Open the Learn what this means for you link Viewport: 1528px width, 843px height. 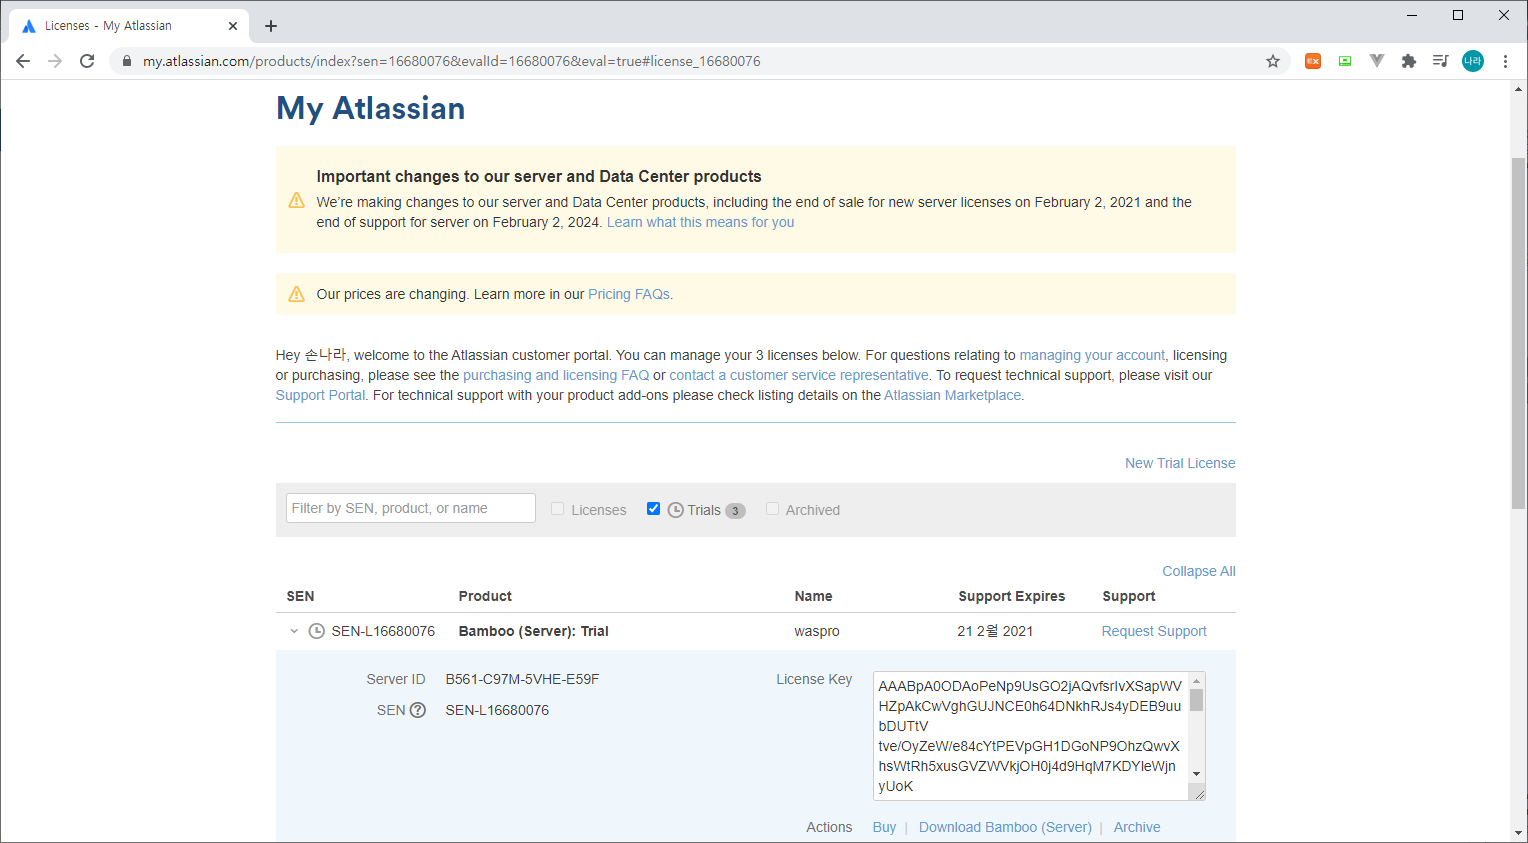(700, 222)
